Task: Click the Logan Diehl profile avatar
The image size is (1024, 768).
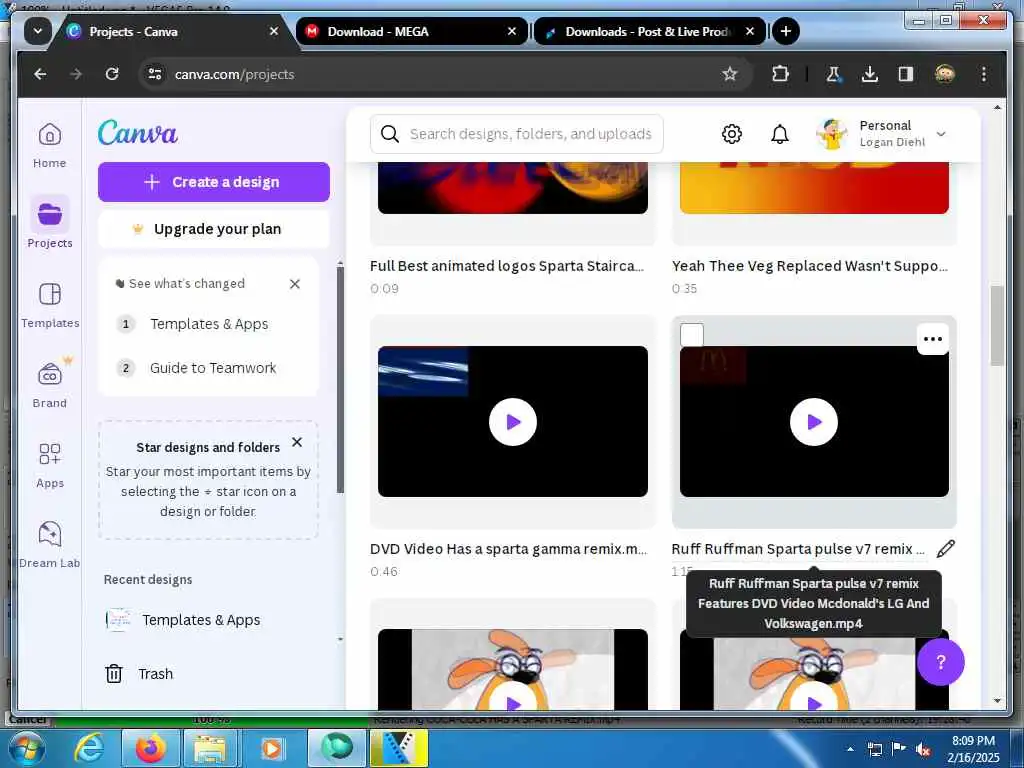Action: click(831, 134)
